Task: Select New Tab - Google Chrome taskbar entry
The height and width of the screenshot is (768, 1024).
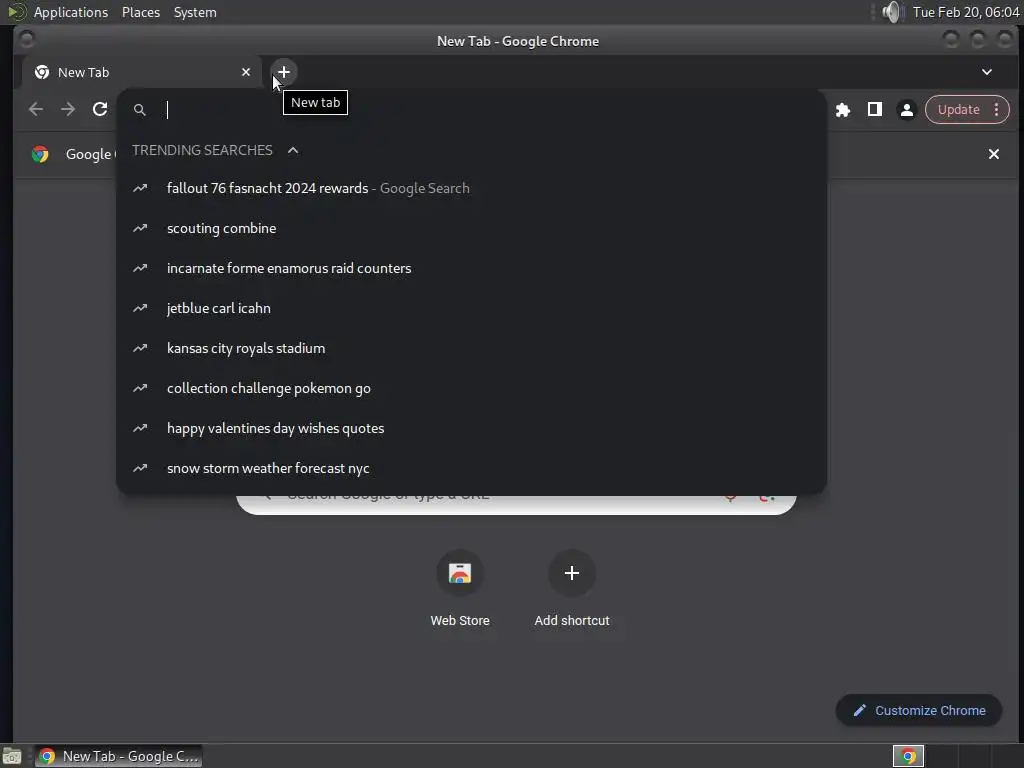Action: click(119, 756)
